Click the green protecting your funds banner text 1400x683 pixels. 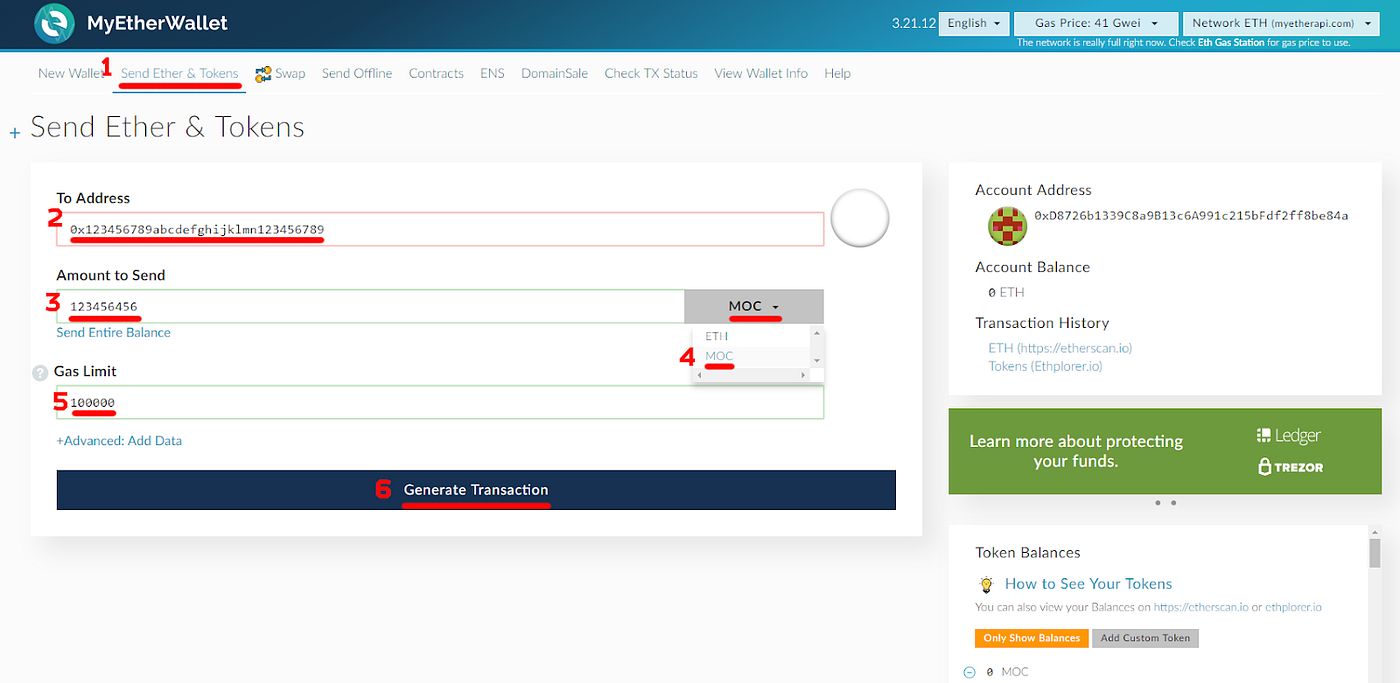coord(1076,451)
